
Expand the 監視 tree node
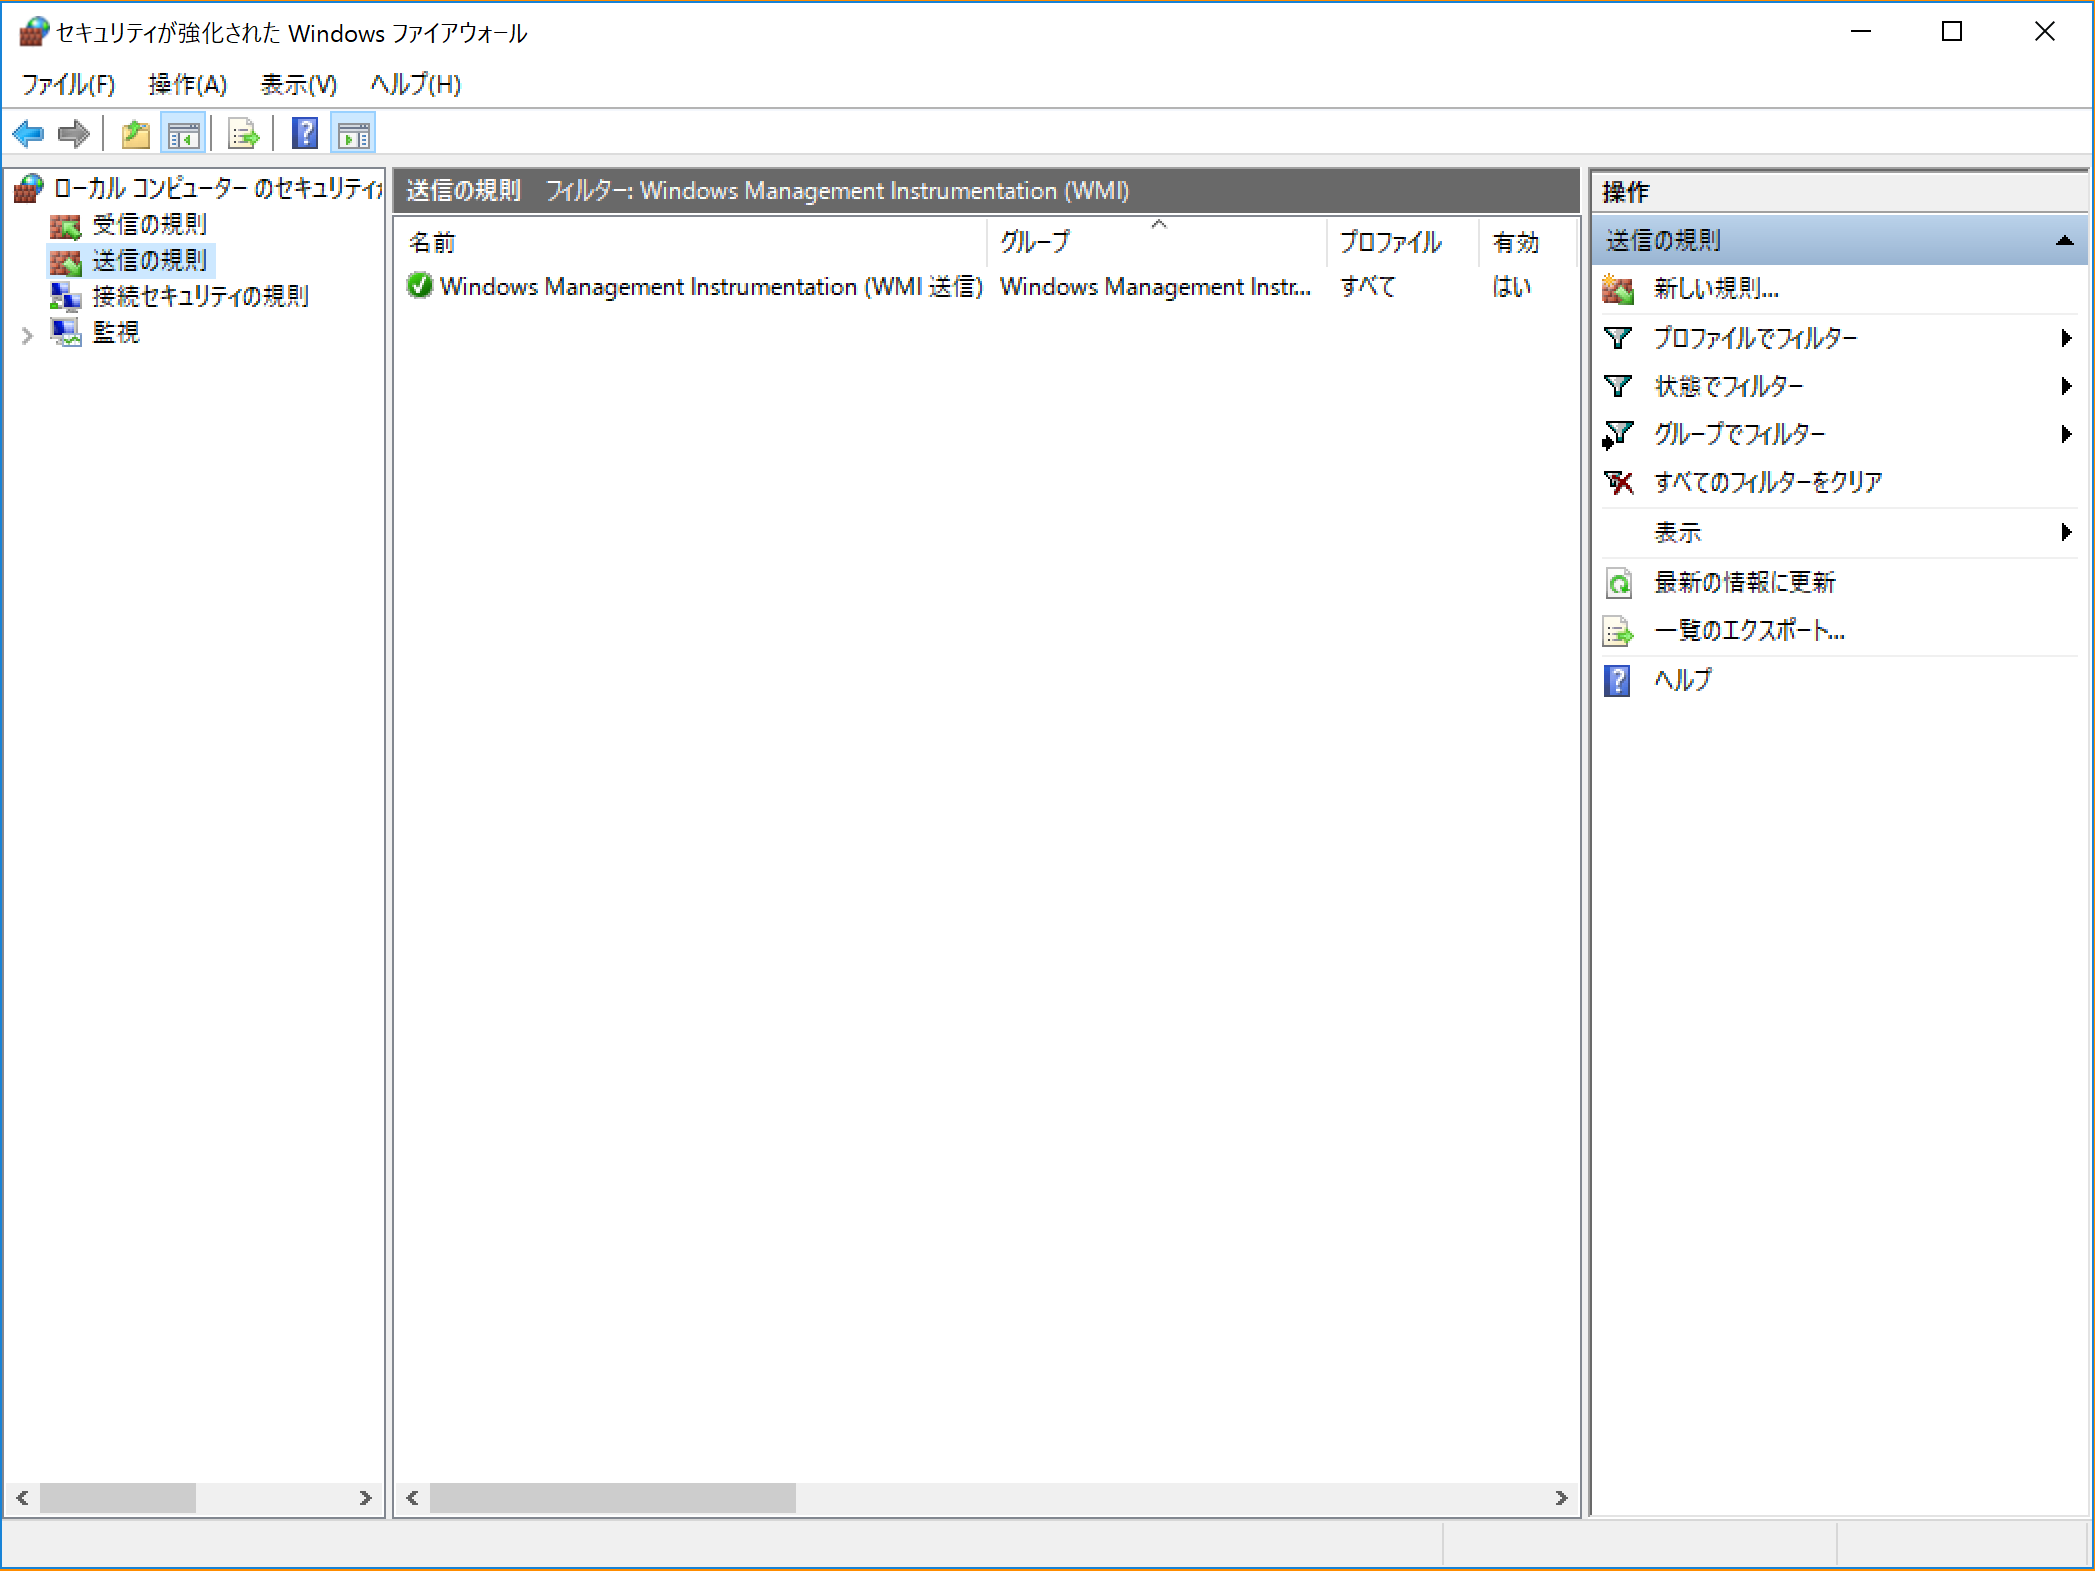pyautogui.click(x=27, y=335)
